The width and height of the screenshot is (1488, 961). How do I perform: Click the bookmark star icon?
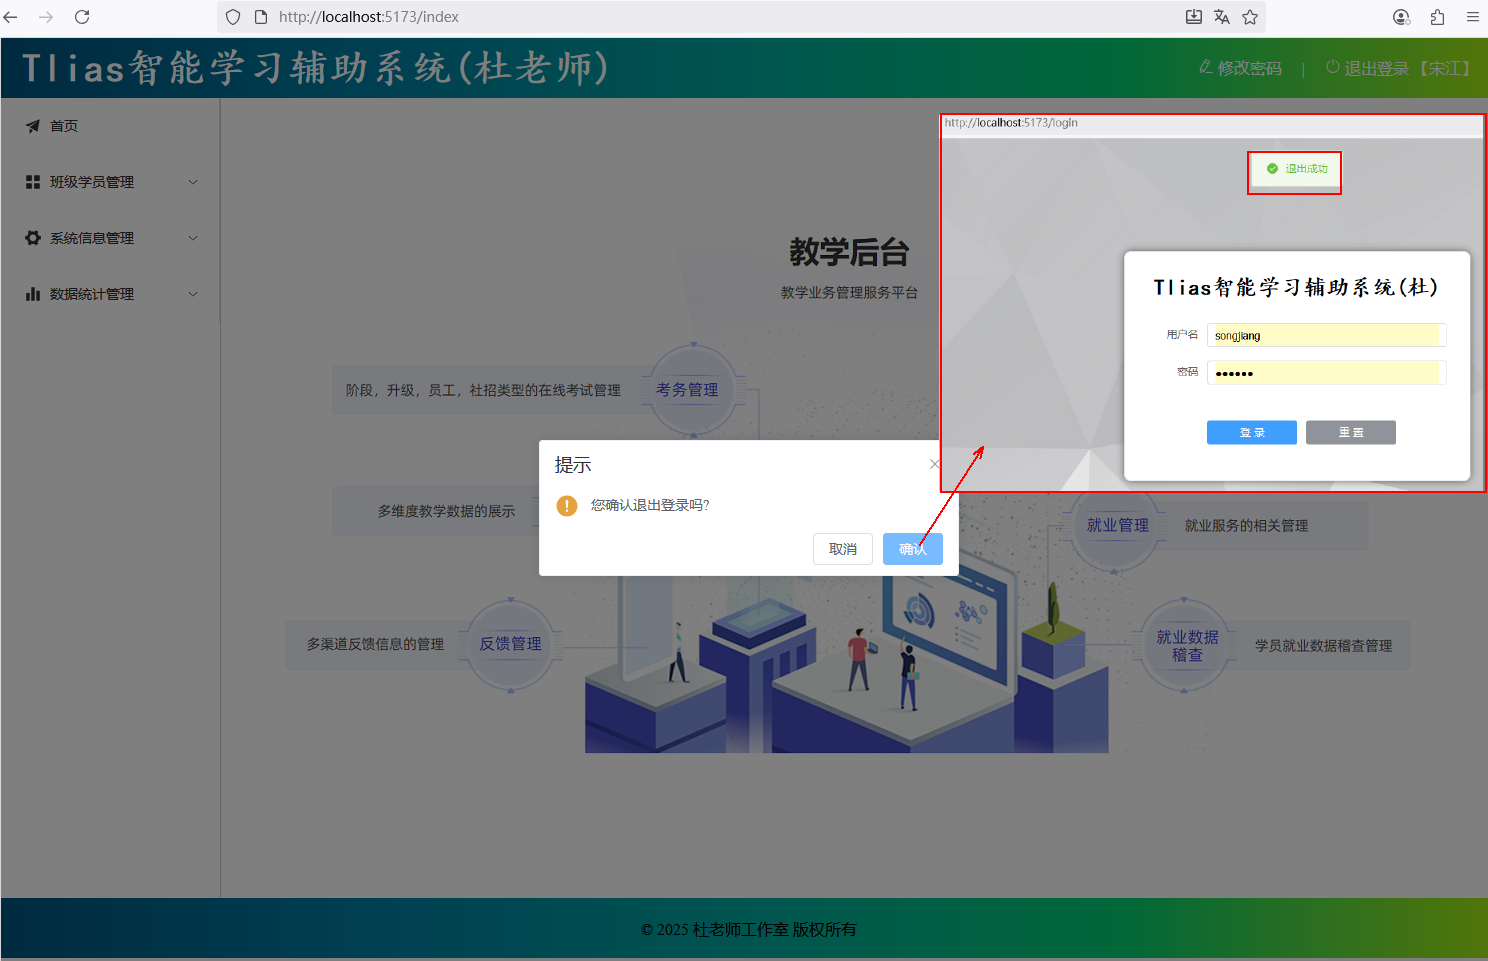point(1250,17)
